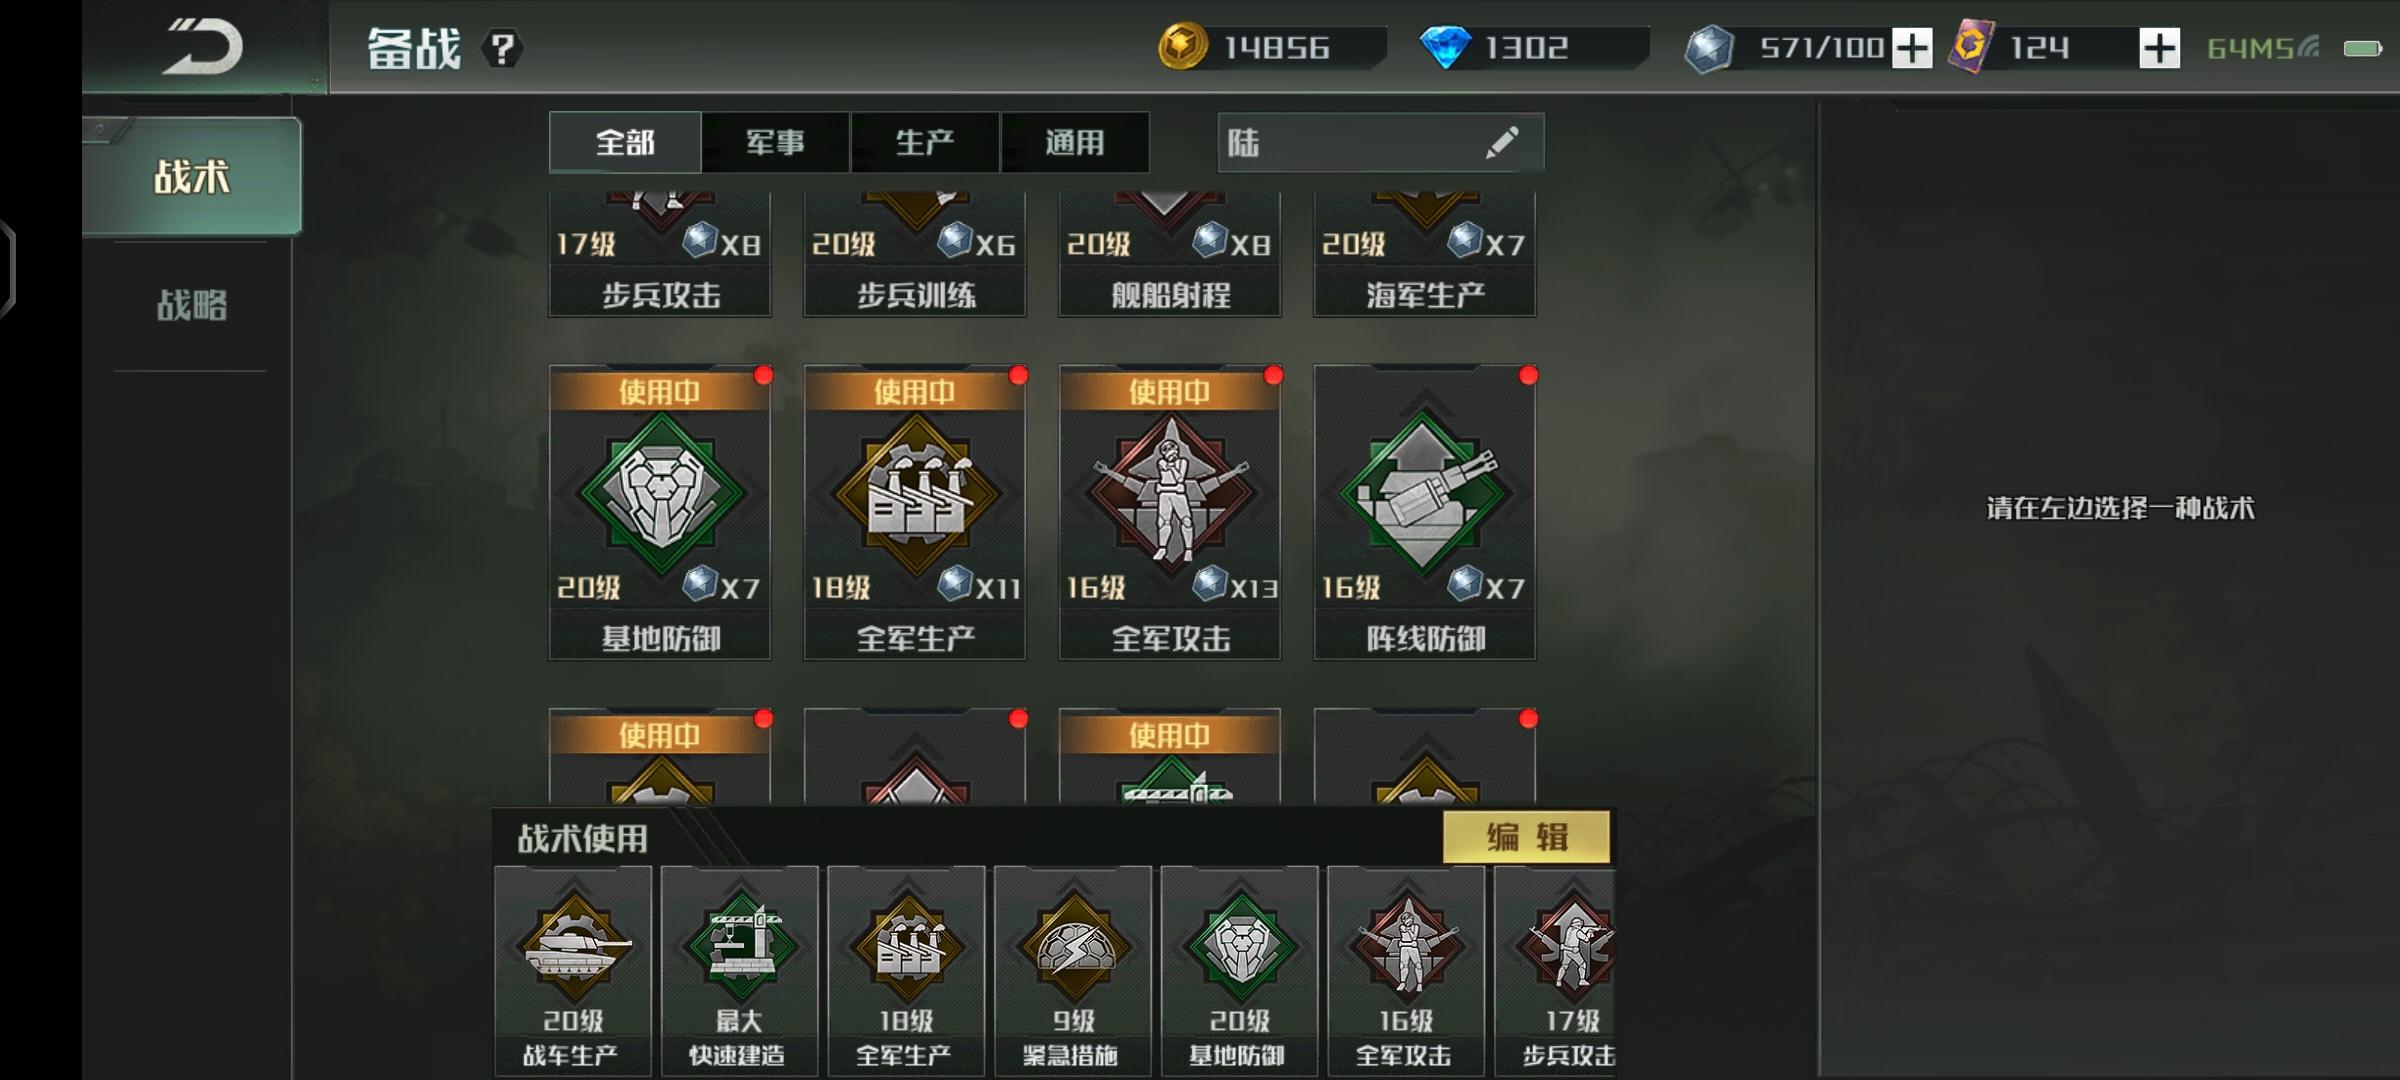This screenshot has height=1080, width=2400.
Task: Click the 陆 preset name field
Action: [x=1381, y=142]
